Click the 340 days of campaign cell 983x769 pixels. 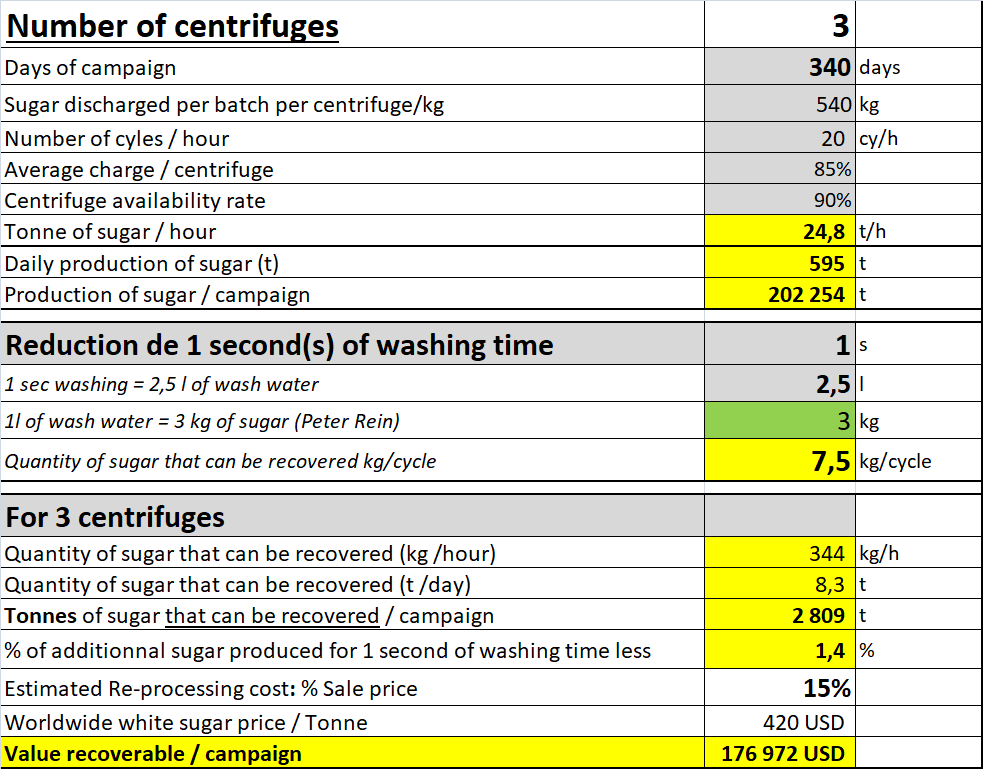780,68
